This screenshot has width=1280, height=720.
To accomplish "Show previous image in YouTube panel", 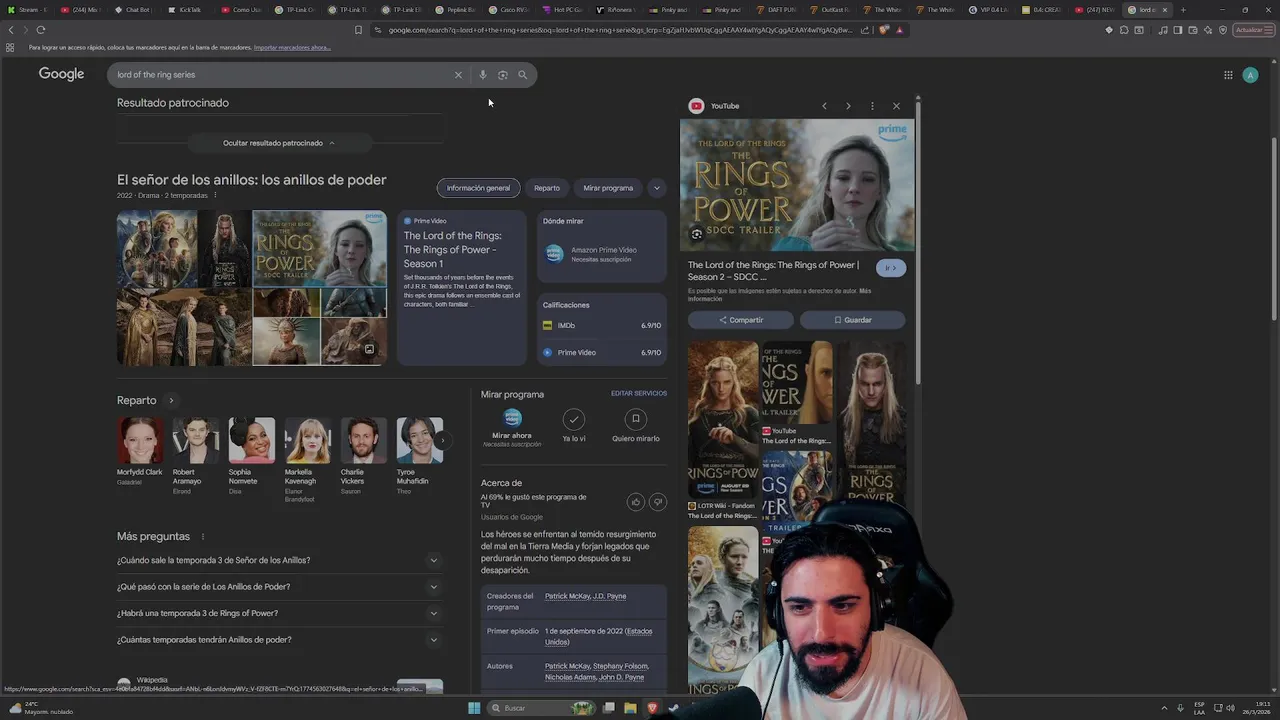I will (824, 106).
